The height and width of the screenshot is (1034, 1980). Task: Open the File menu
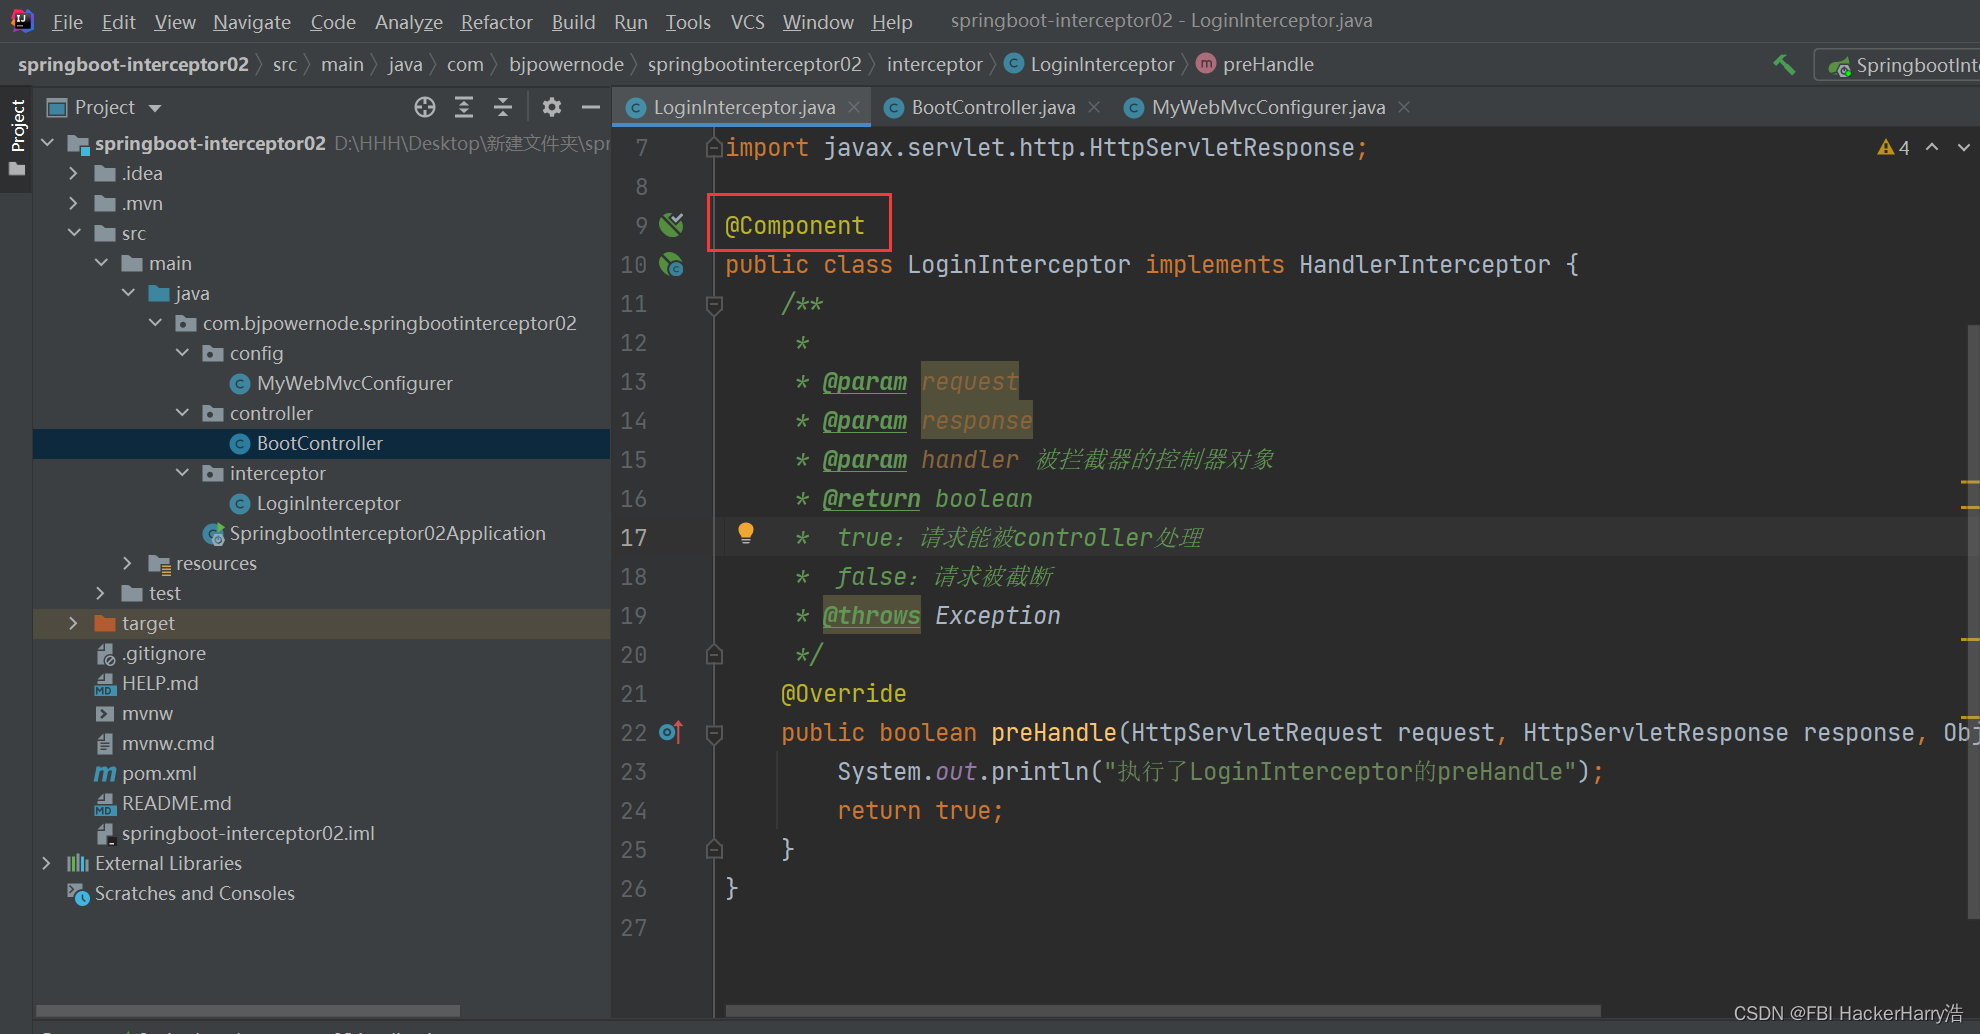pos(67,21)
